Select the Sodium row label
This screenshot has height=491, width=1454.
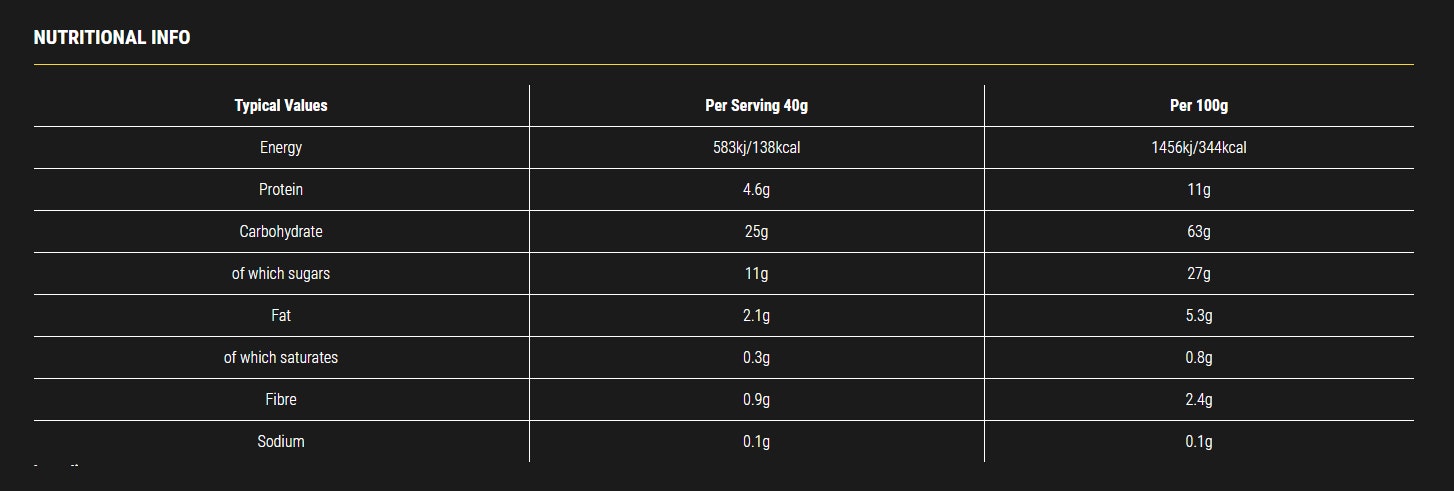click(x=281, y=441)
